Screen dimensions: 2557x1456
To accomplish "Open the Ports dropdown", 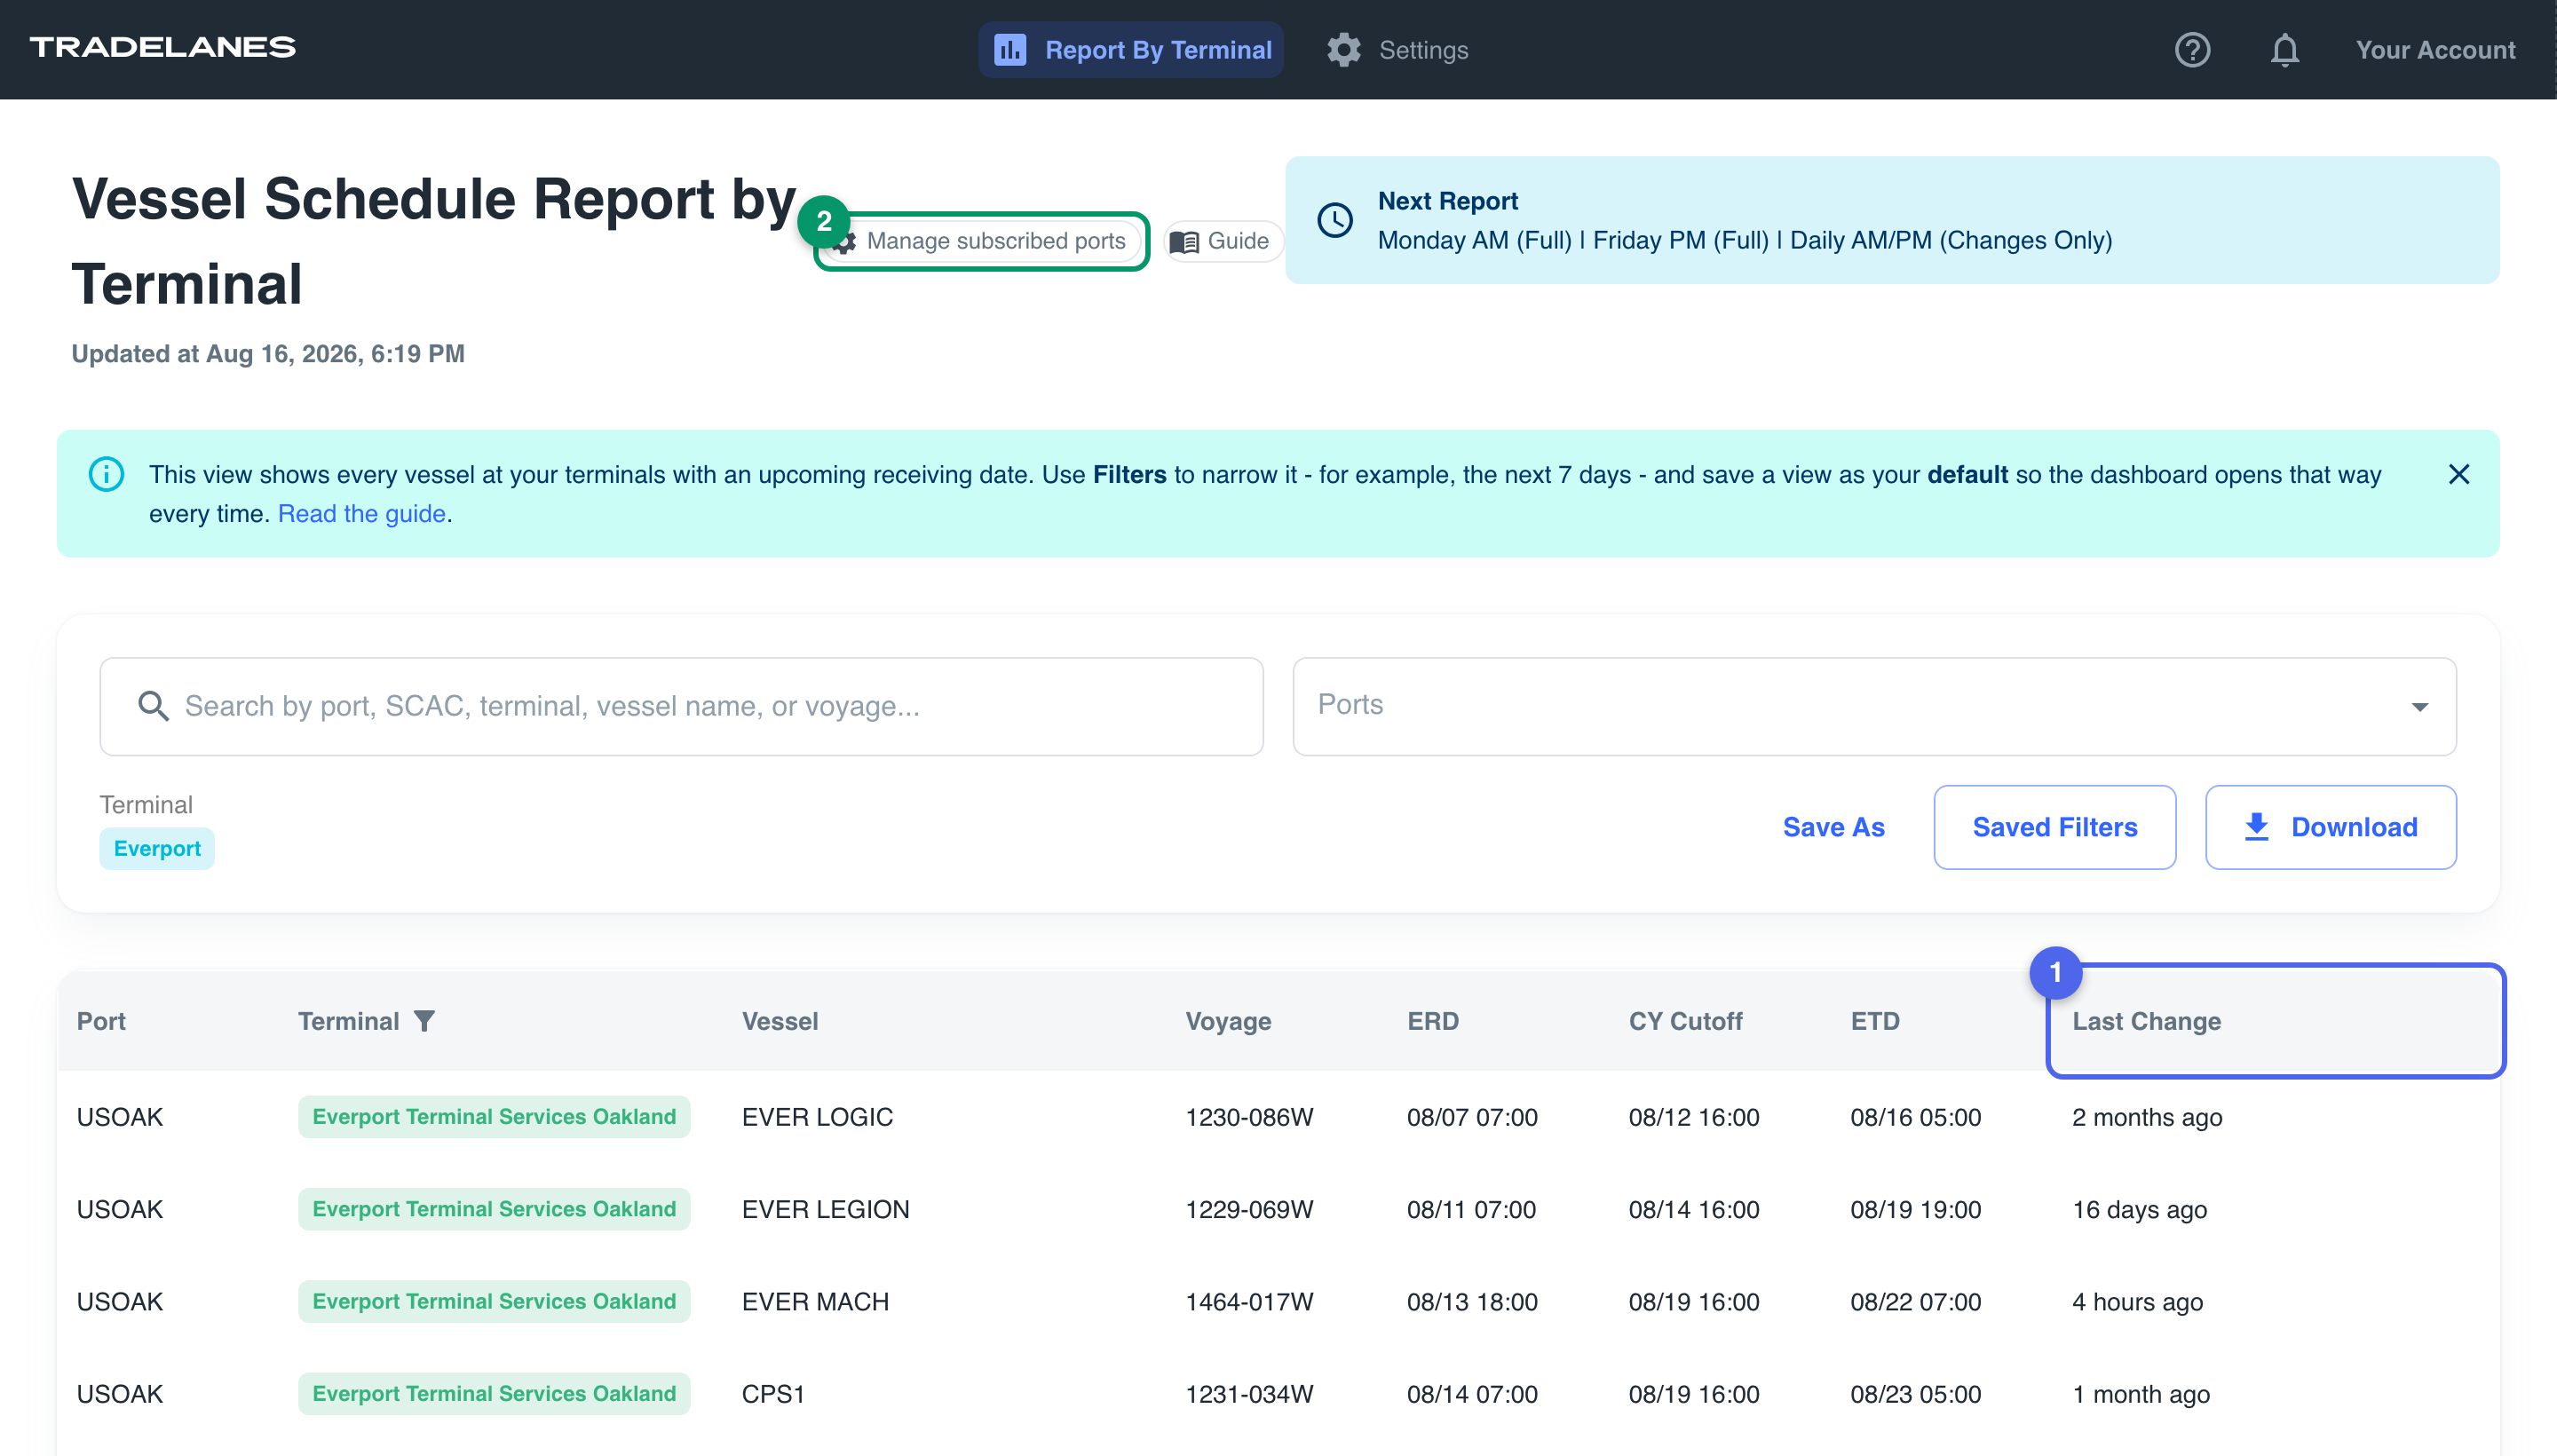I will point(1874,706).
